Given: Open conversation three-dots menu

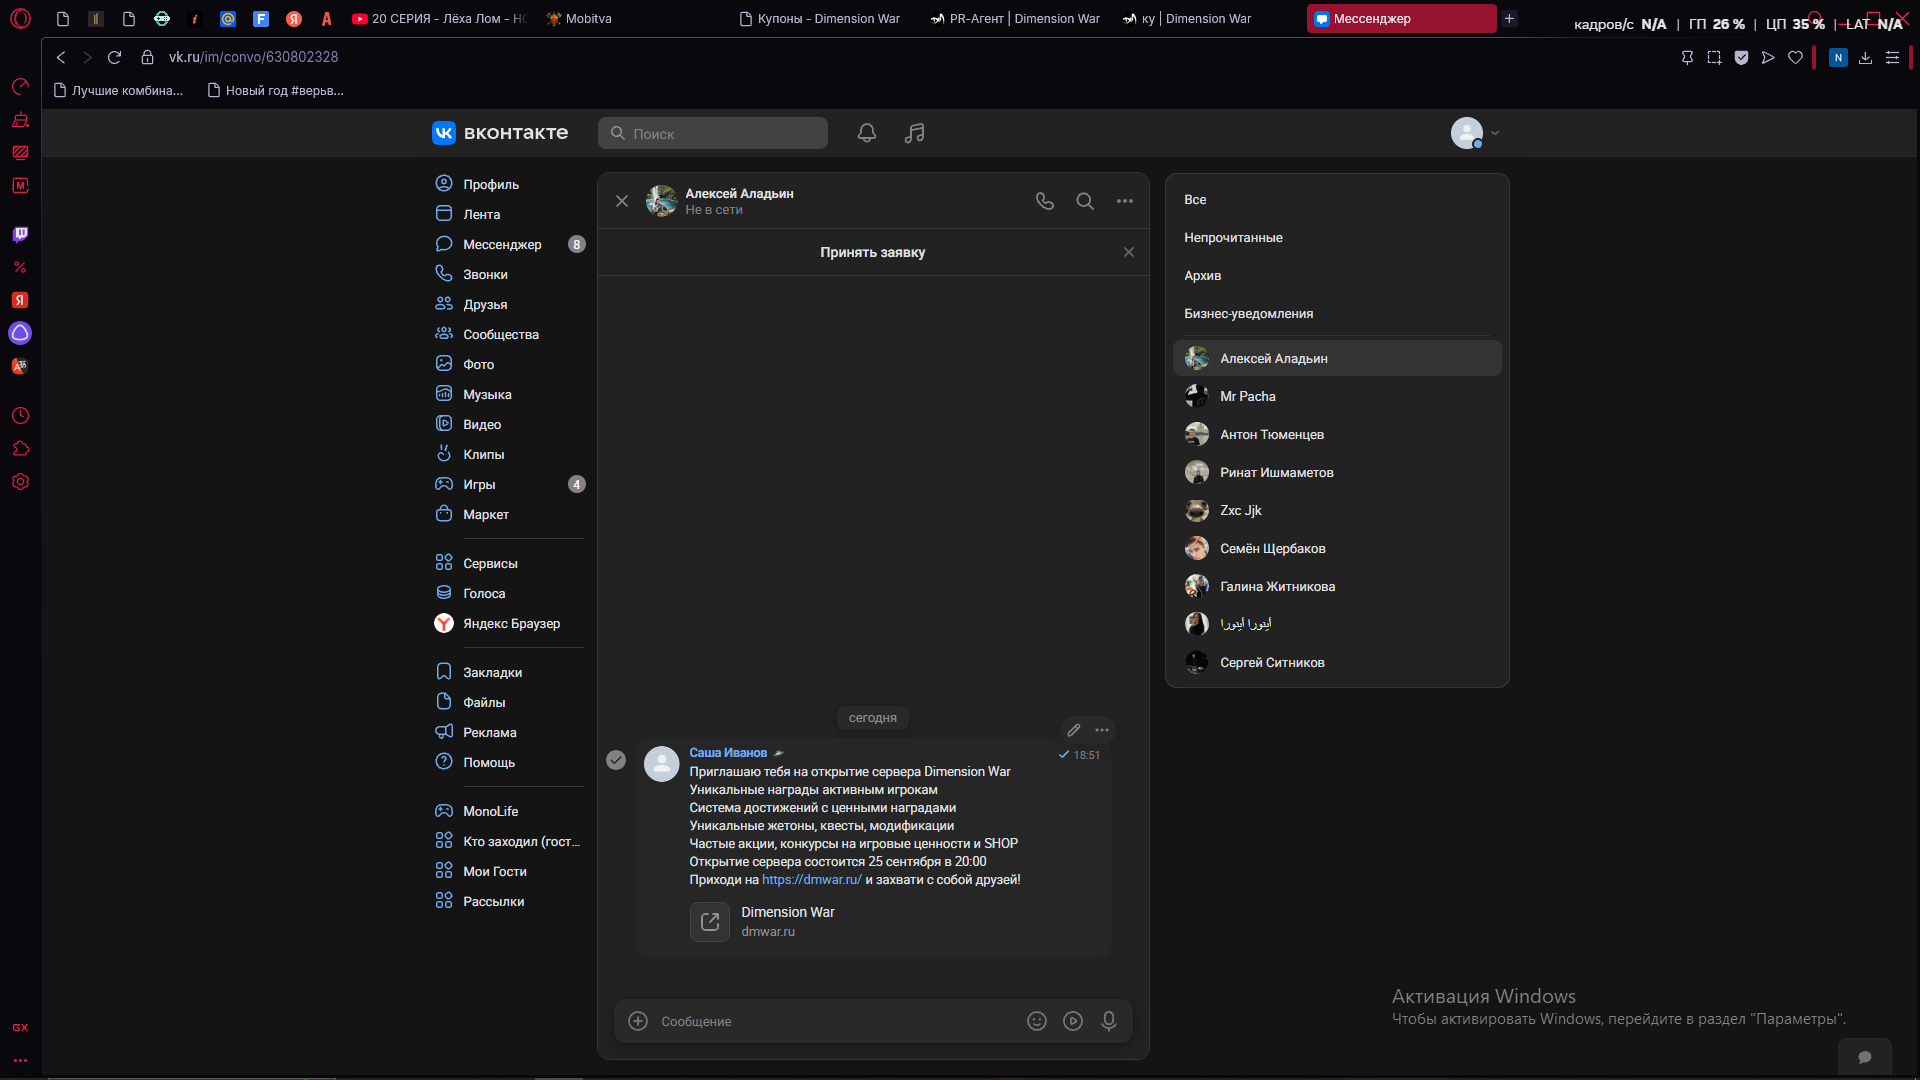Looking at the screenshot, I should [1125, 201].
